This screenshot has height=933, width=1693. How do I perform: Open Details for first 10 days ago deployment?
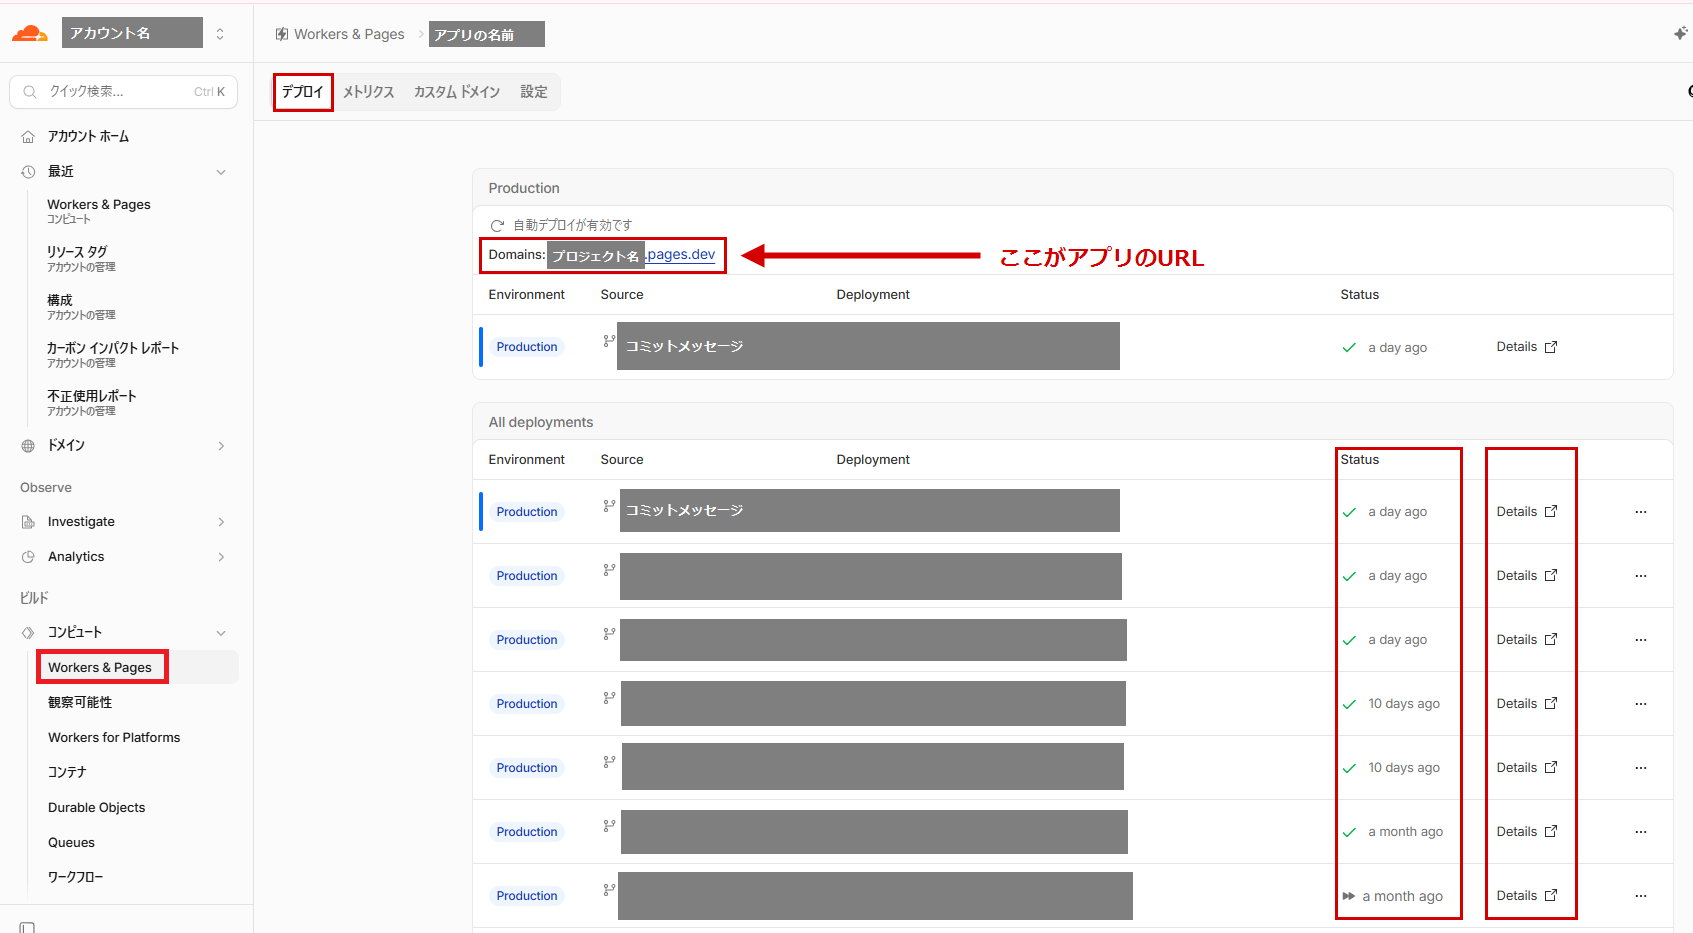(x=1527, y=703)
